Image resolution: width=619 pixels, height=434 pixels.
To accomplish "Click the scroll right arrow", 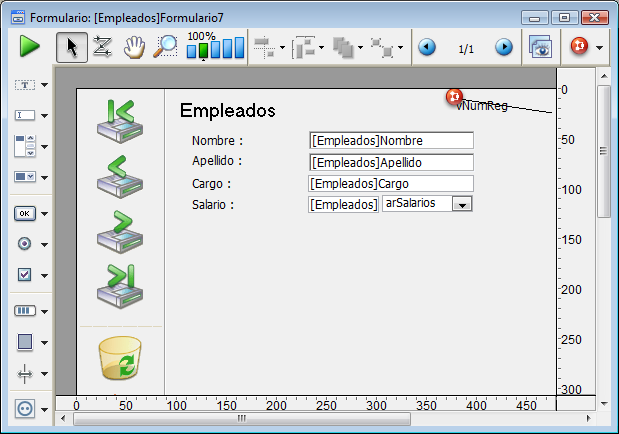I will 588,418.
